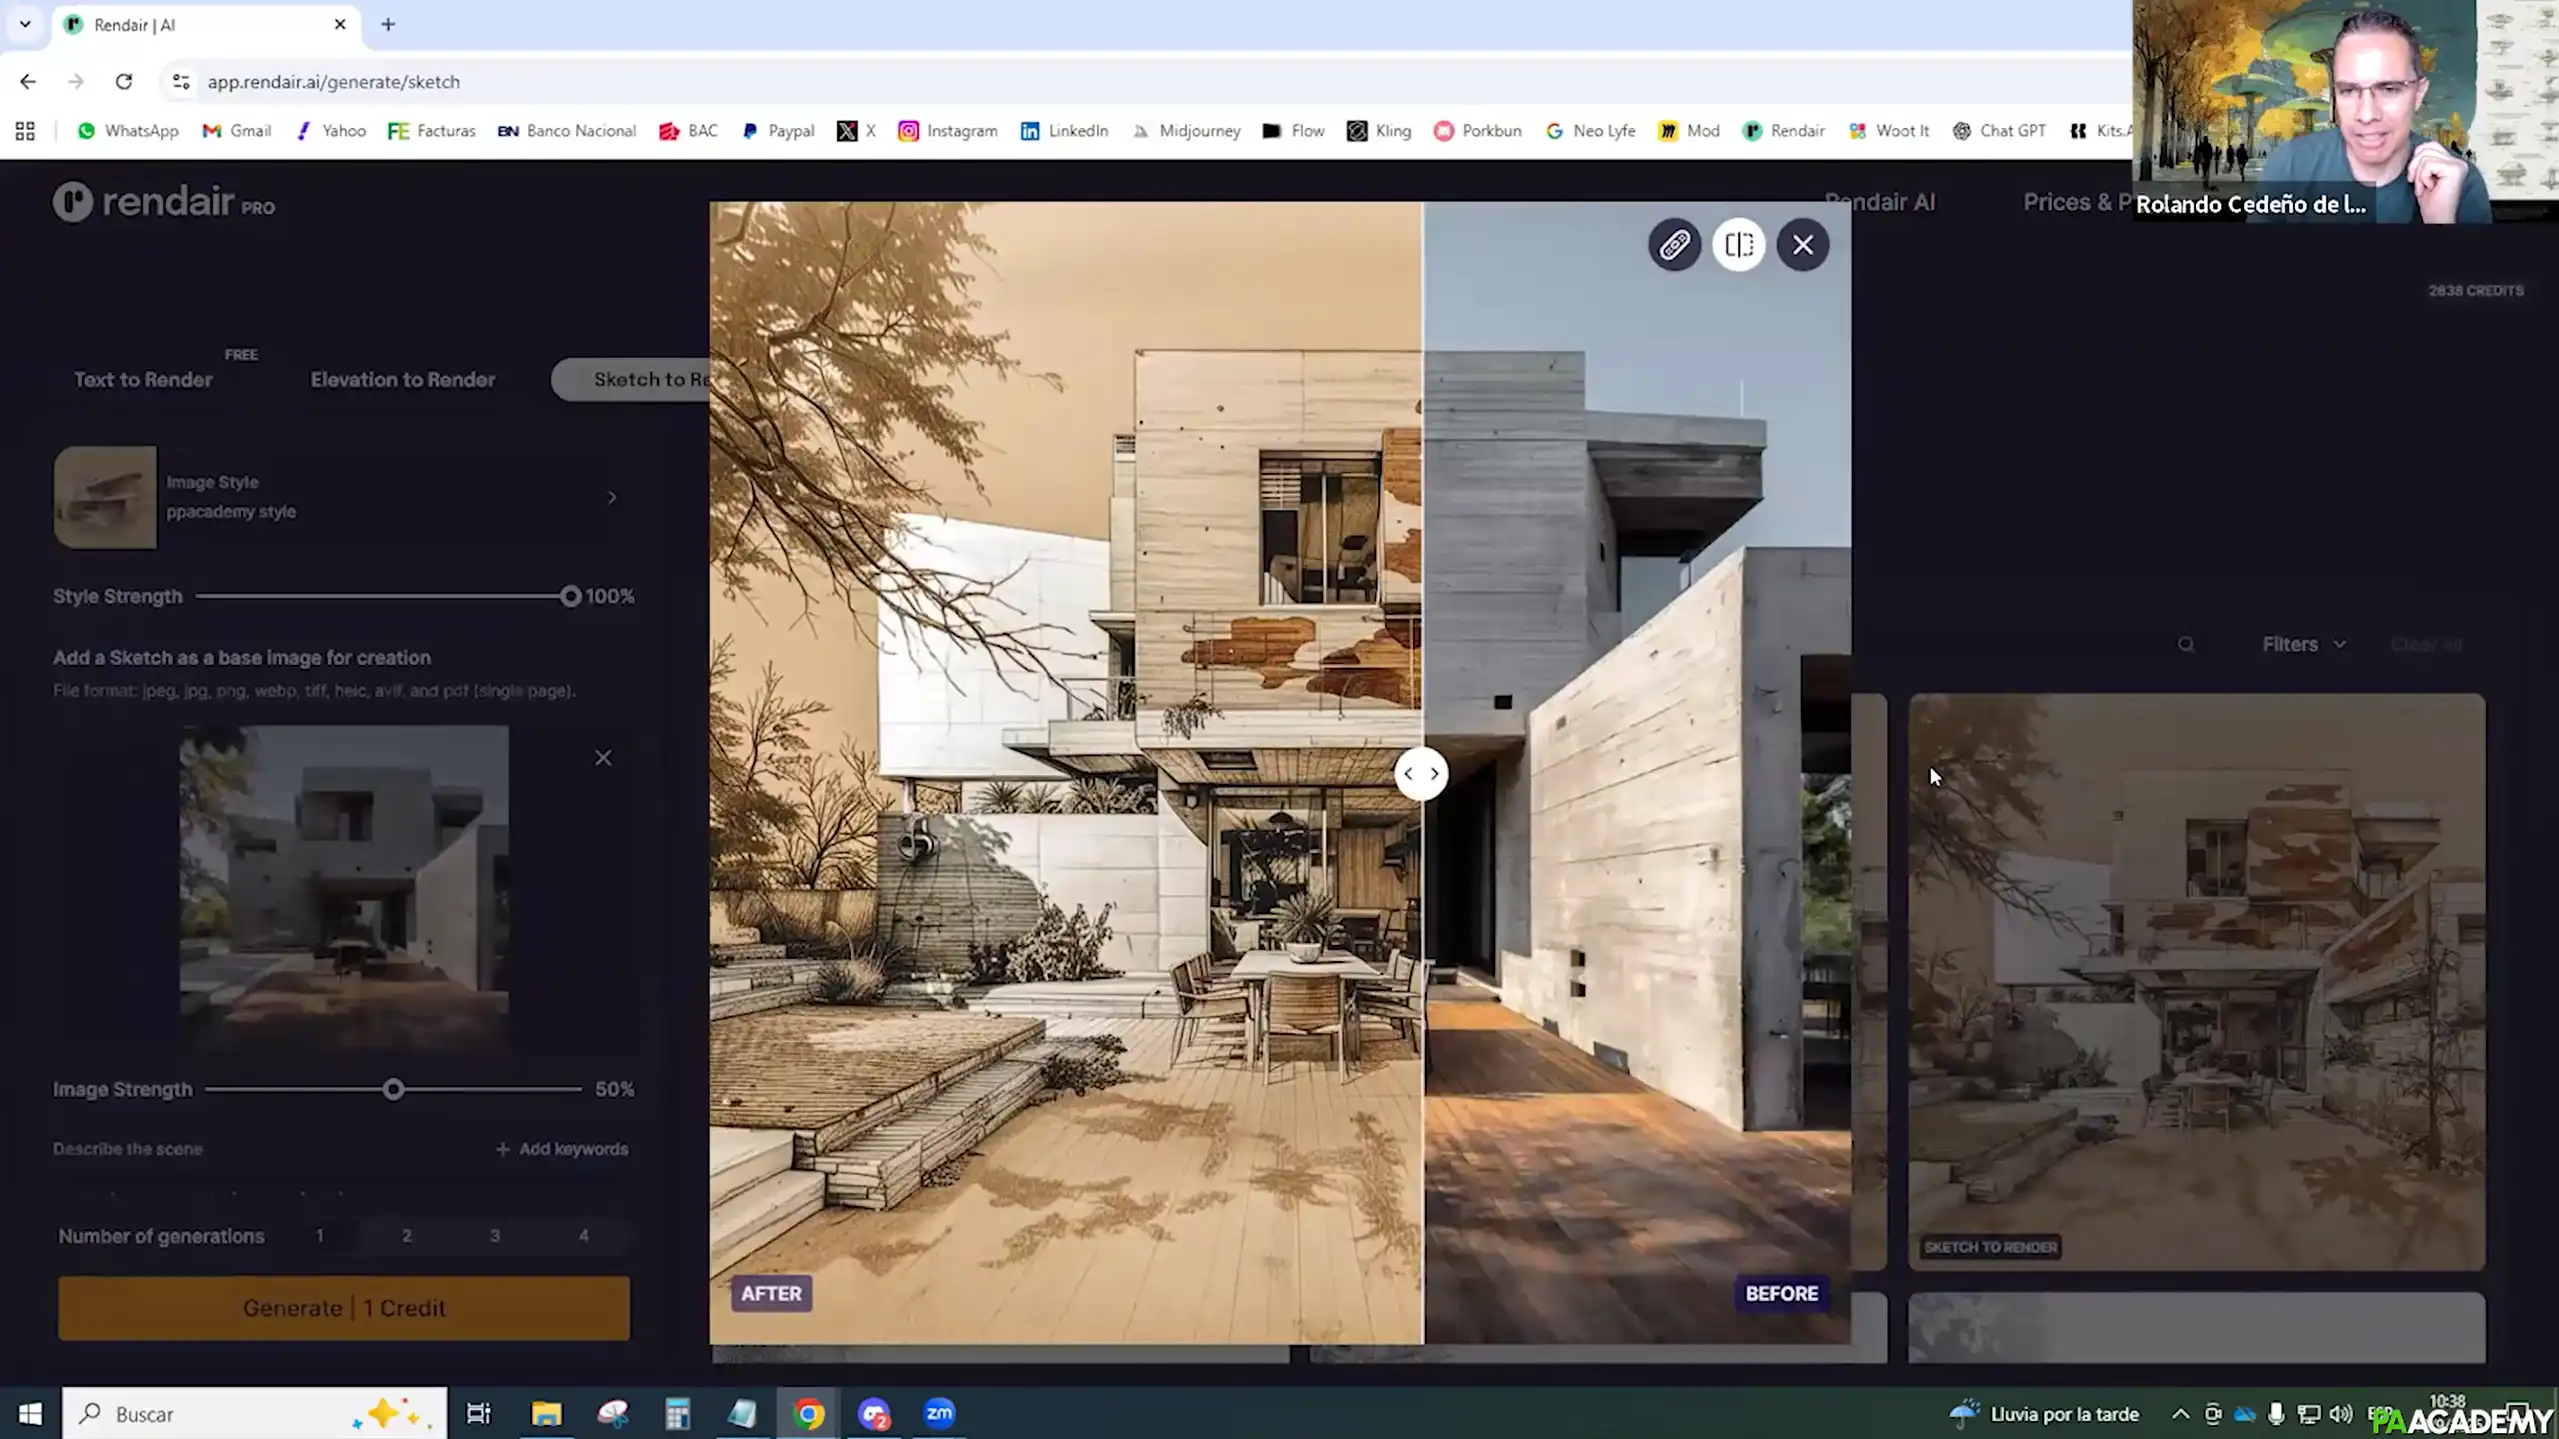This screenshot has width=2559, height=1439.
Task: Switch to the Text to Render tab
Action: [144, 379]
